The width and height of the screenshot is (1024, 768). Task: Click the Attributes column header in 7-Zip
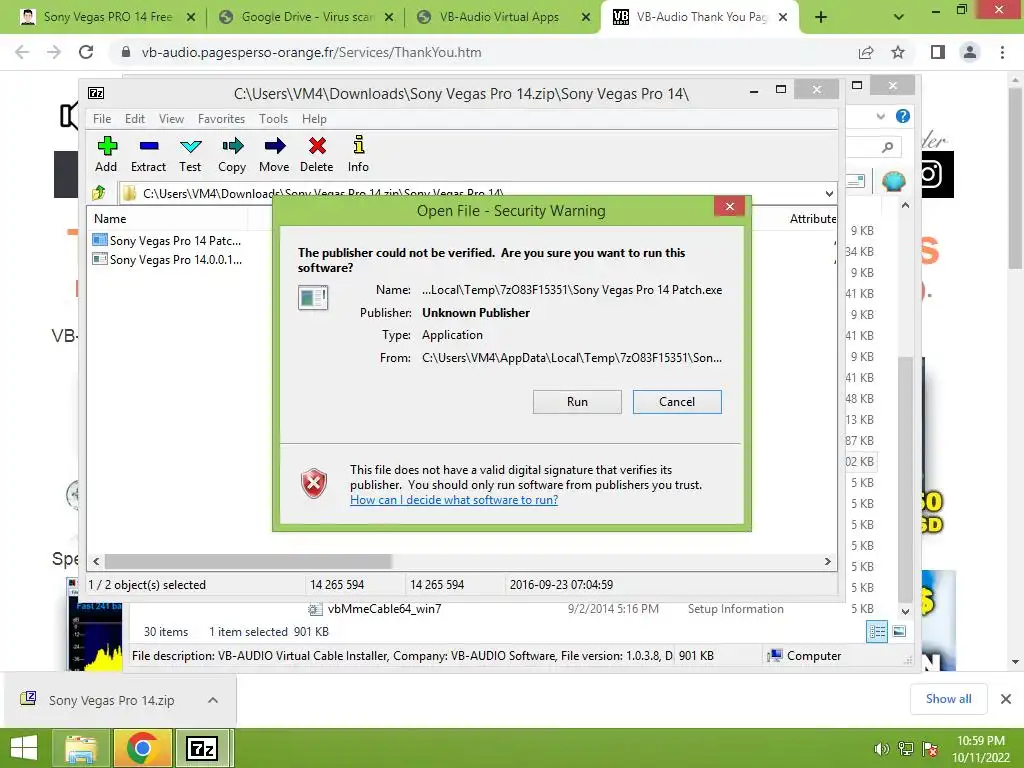coord(812,219)
